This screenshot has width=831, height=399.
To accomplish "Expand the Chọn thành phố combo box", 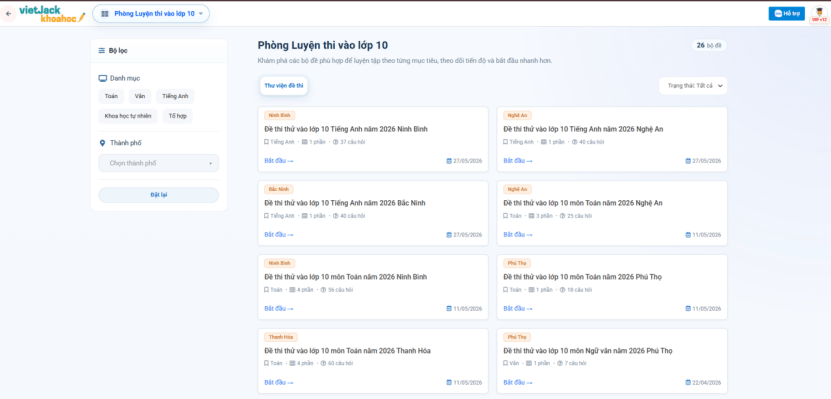I will [x=158, y=163].
